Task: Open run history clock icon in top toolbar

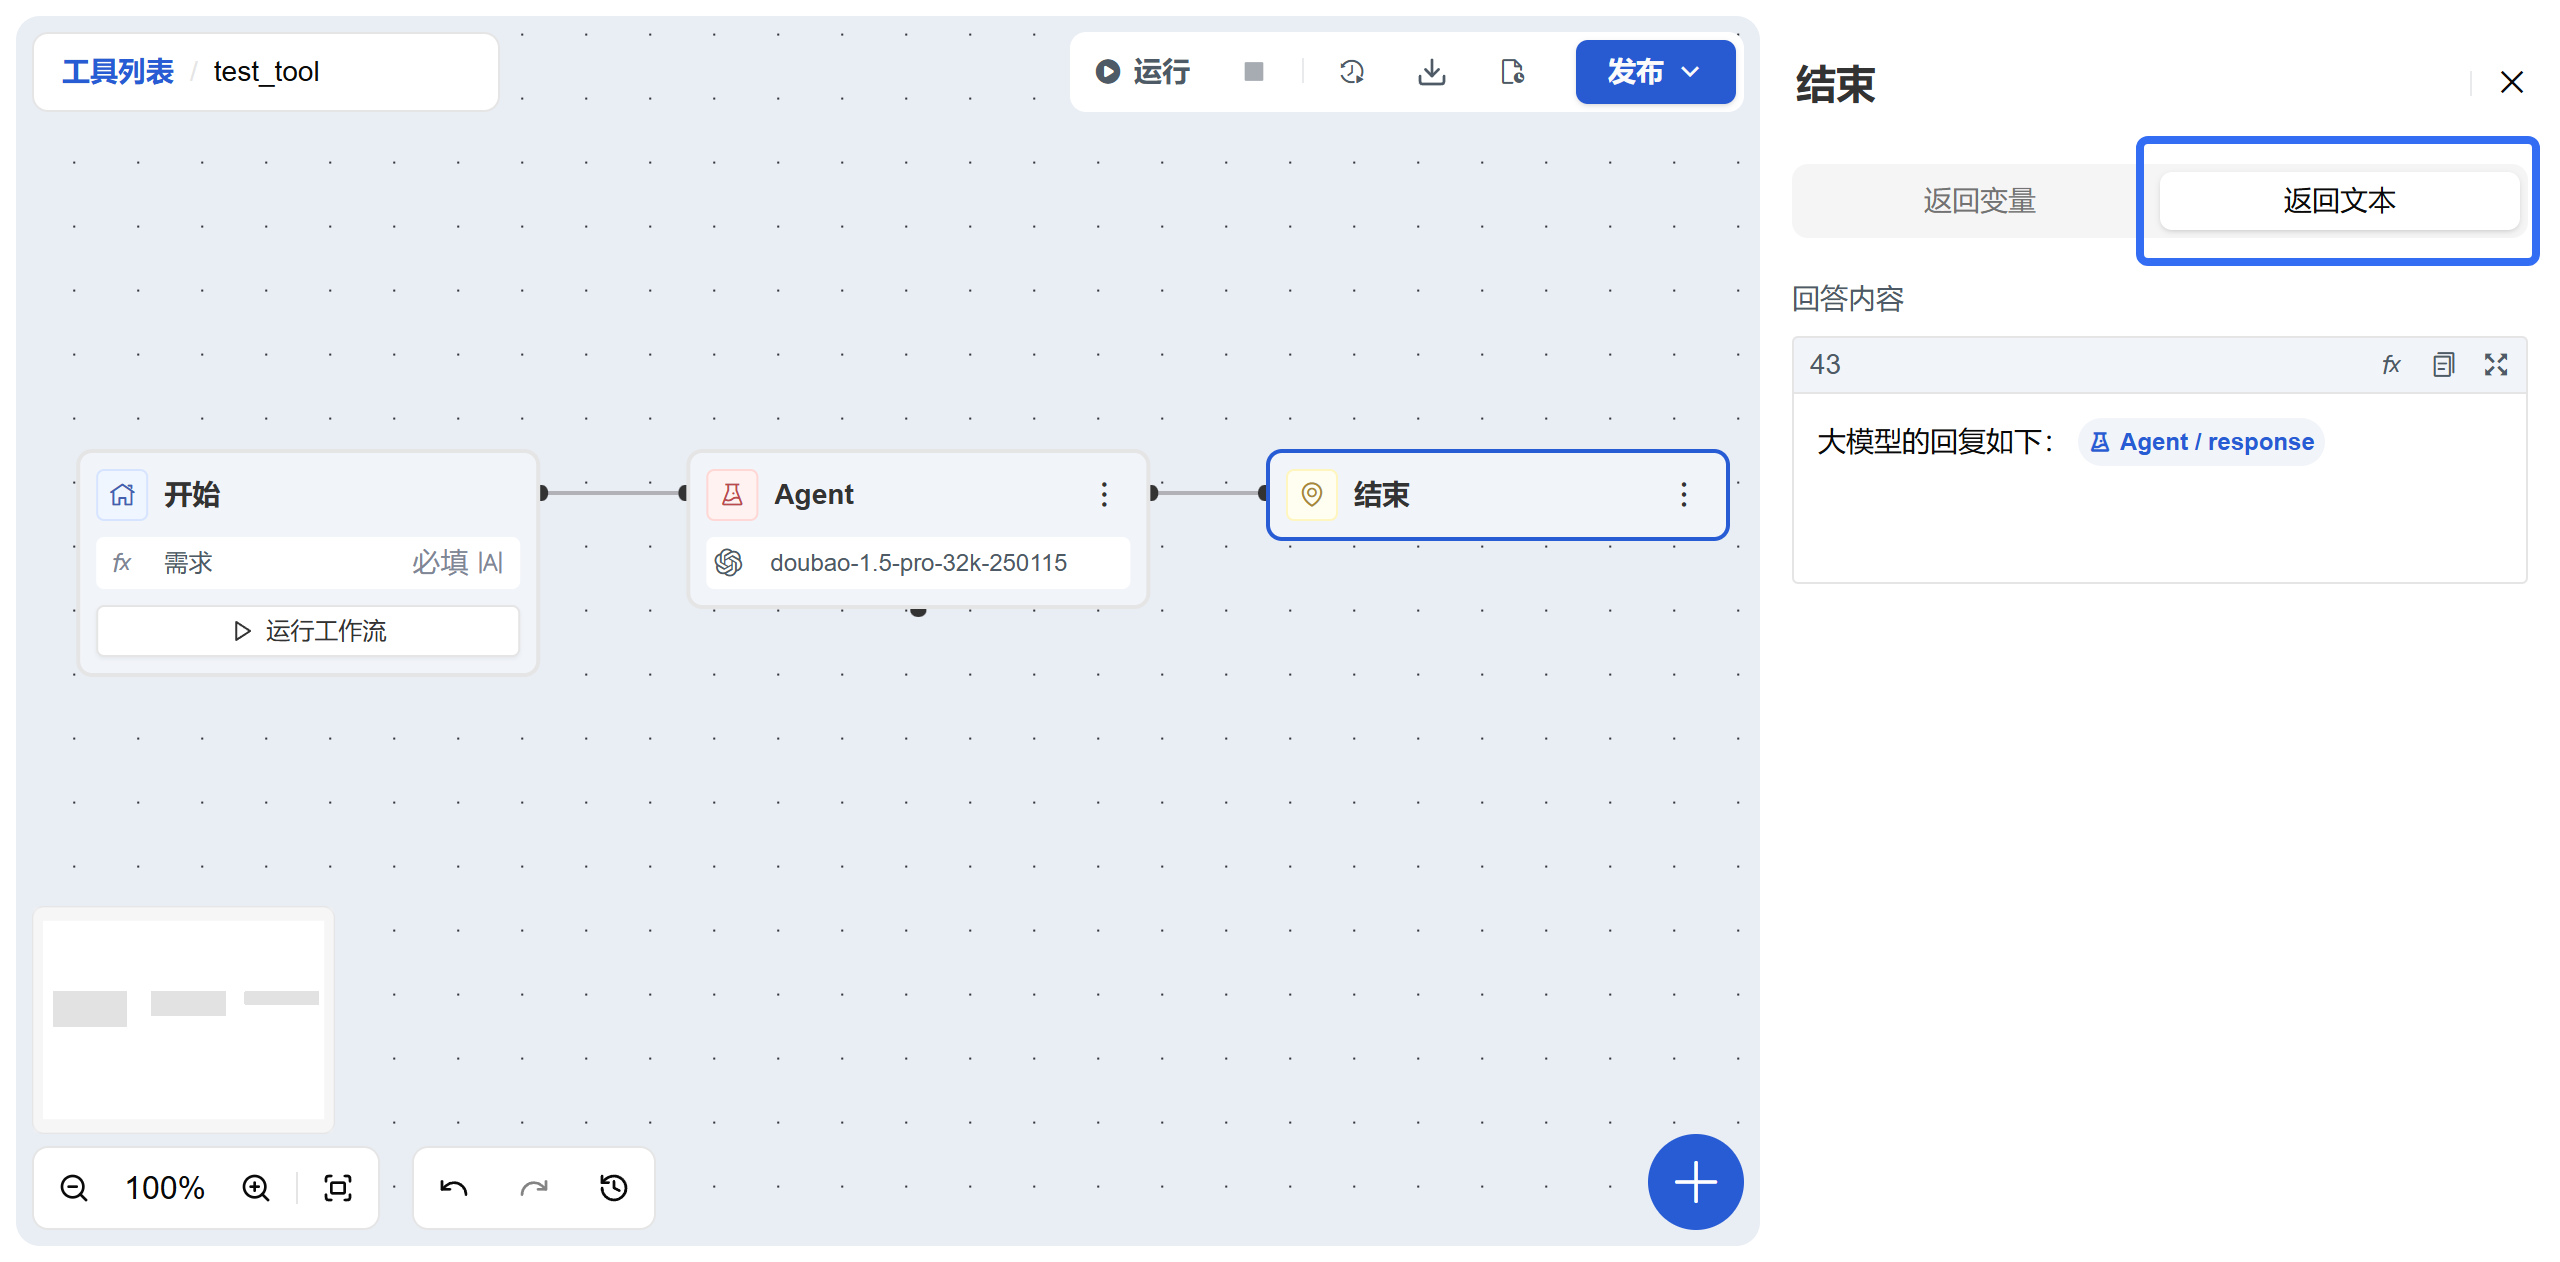Action: click(x=1352, y=72)
